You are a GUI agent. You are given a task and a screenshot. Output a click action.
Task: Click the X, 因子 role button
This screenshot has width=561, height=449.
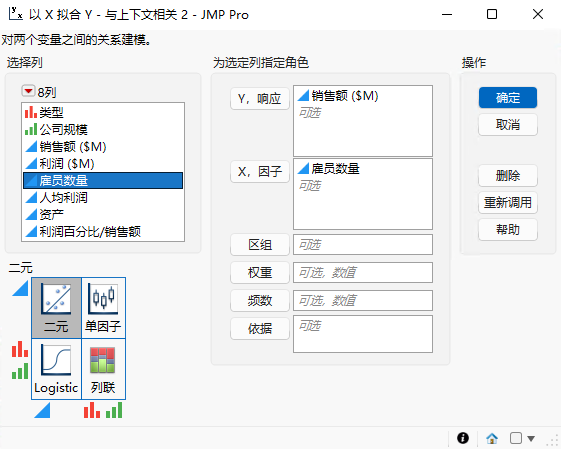(x=260, y=171)
